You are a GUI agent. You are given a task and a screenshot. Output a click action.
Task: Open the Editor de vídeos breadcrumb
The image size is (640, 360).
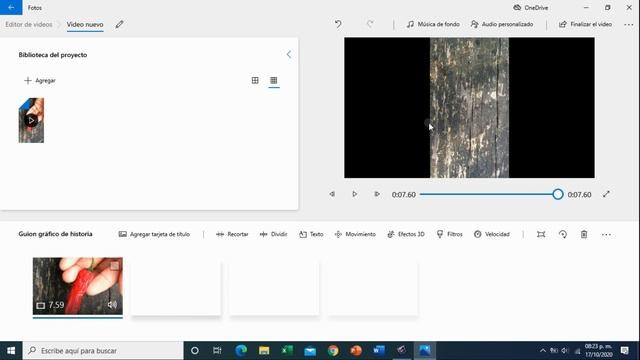[x=29, y=24]
